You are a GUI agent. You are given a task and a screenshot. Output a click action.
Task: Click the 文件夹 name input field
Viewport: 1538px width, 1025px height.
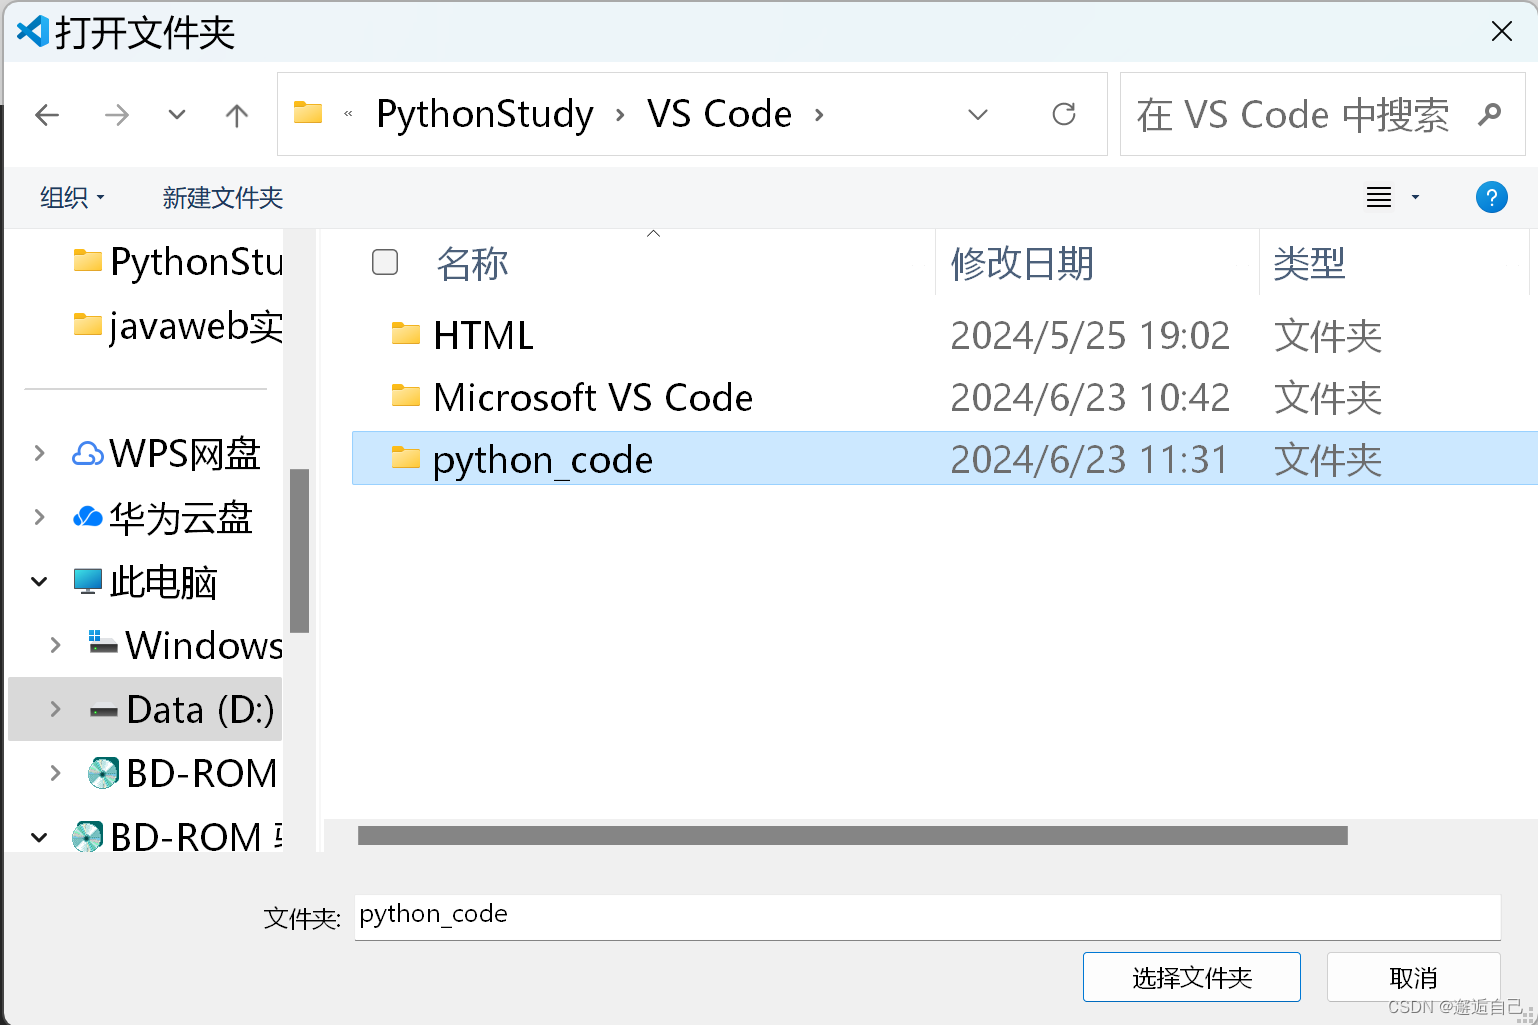927,916
